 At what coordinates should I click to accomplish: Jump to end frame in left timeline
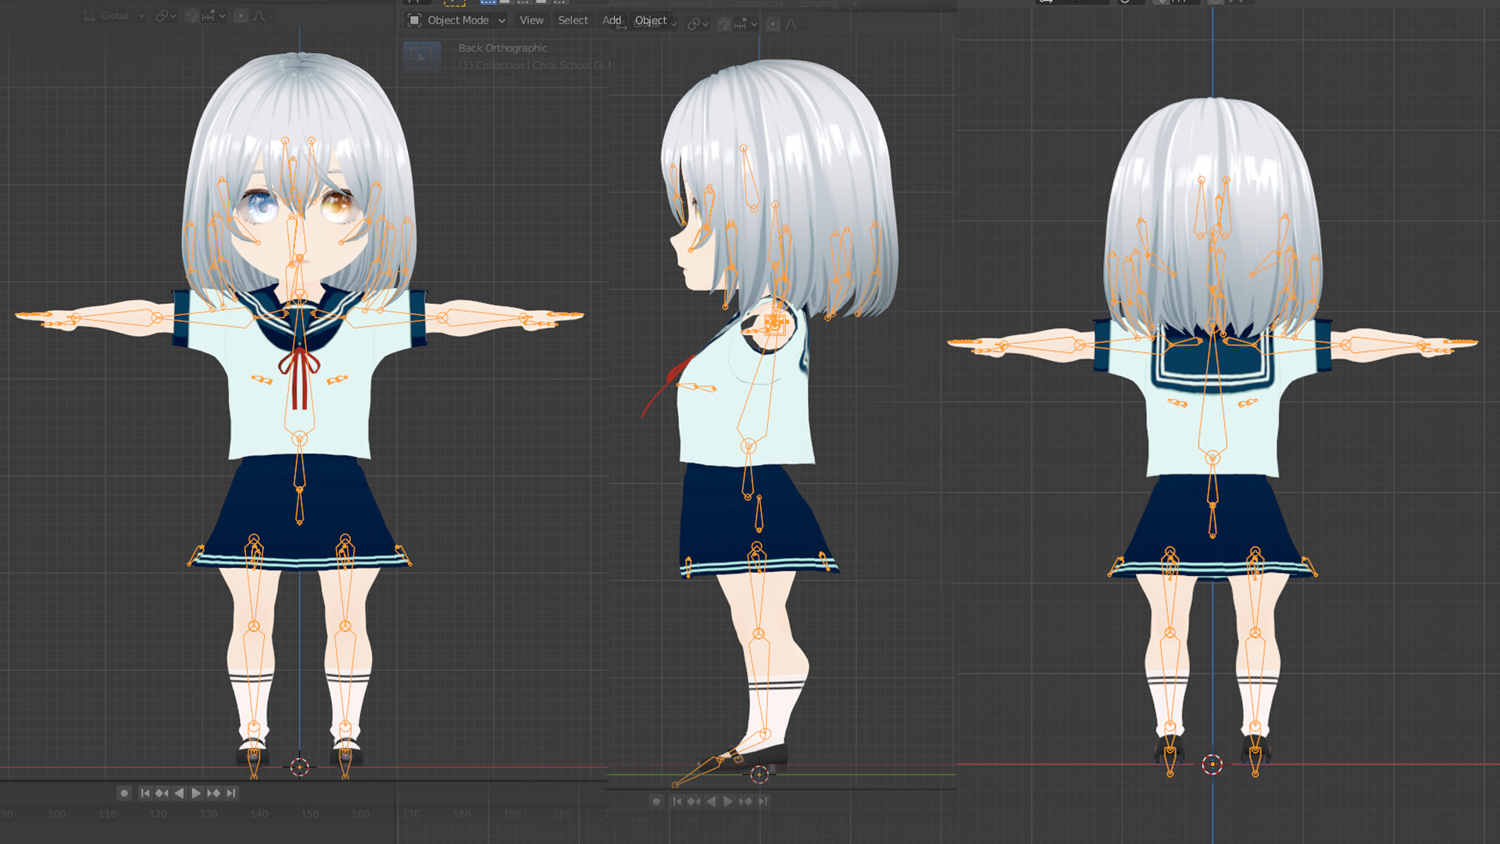click(x=231, y=793)
